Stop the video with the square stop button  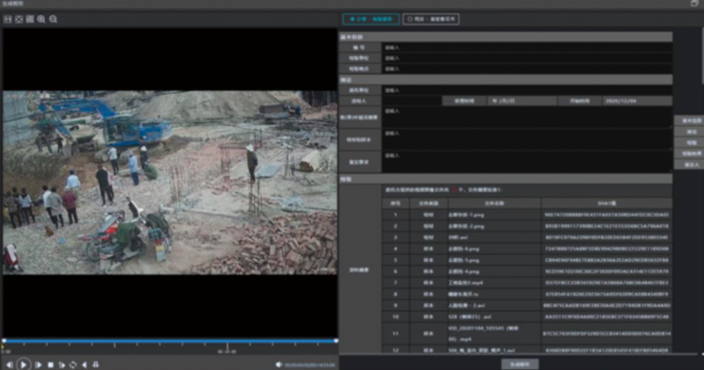(51, 365)
